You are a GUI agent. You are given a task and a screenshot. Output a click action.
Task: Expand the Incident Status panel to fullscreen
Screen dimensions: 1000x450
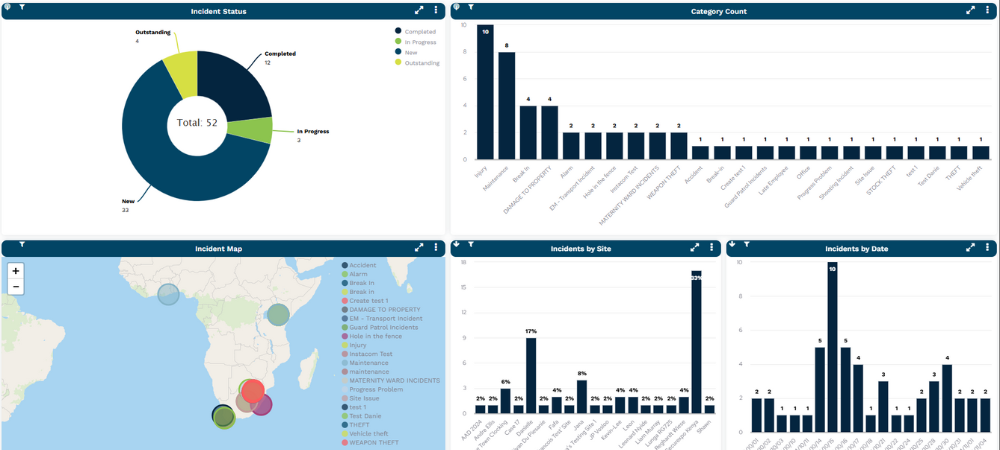[x=420, y=11]
